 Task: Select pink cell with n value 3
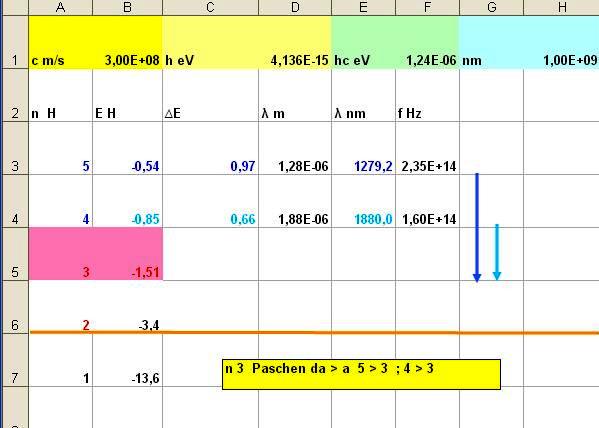pyautogui.click(x=60, y=254)
